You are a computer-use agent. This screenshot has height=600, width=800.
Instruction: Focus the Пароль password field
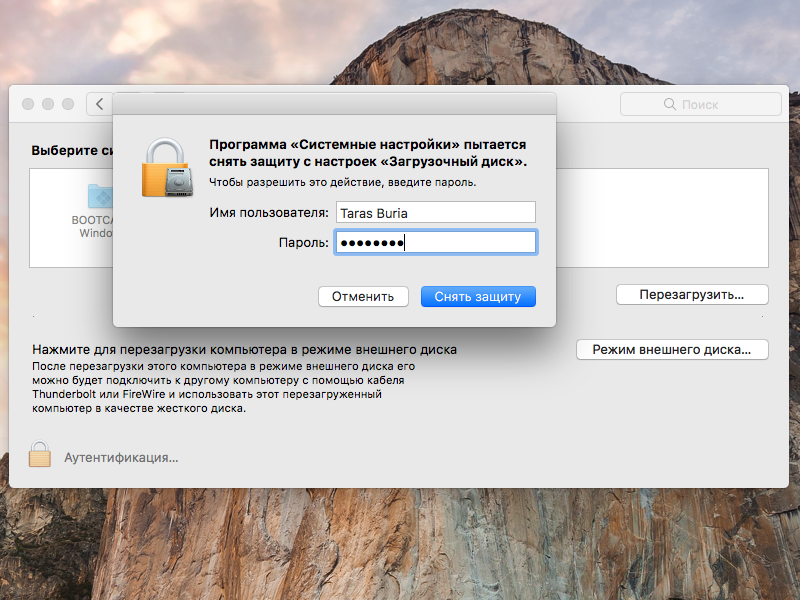435,242
